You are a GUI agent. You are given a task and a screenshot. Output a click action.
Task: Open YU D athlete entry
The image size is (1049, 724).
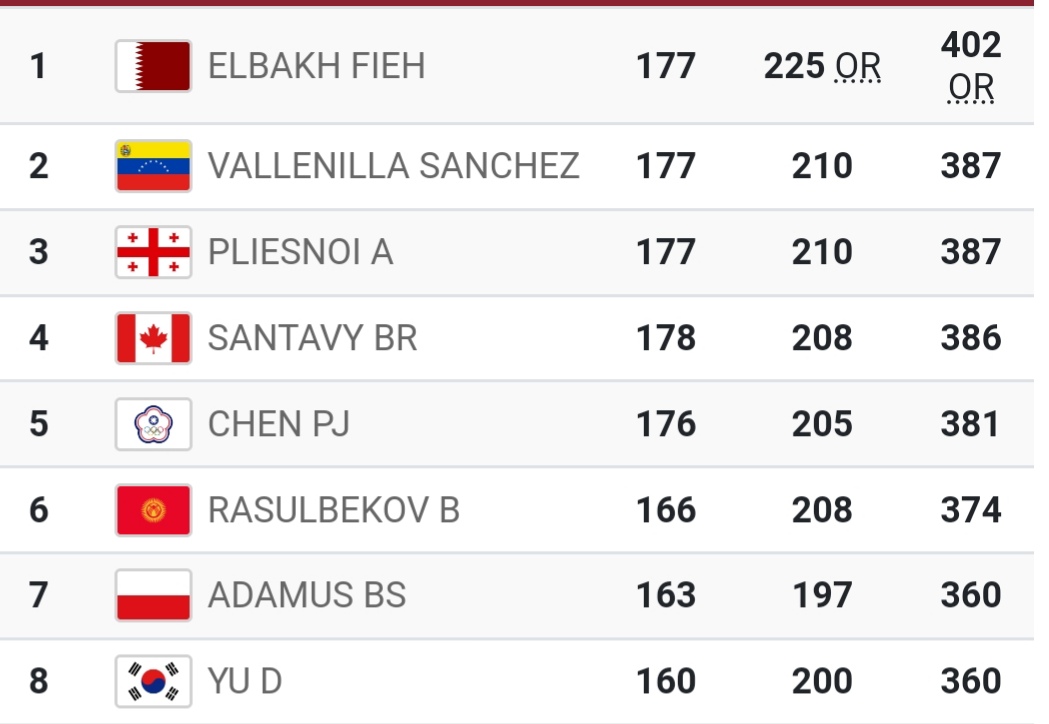click(244, 681)
